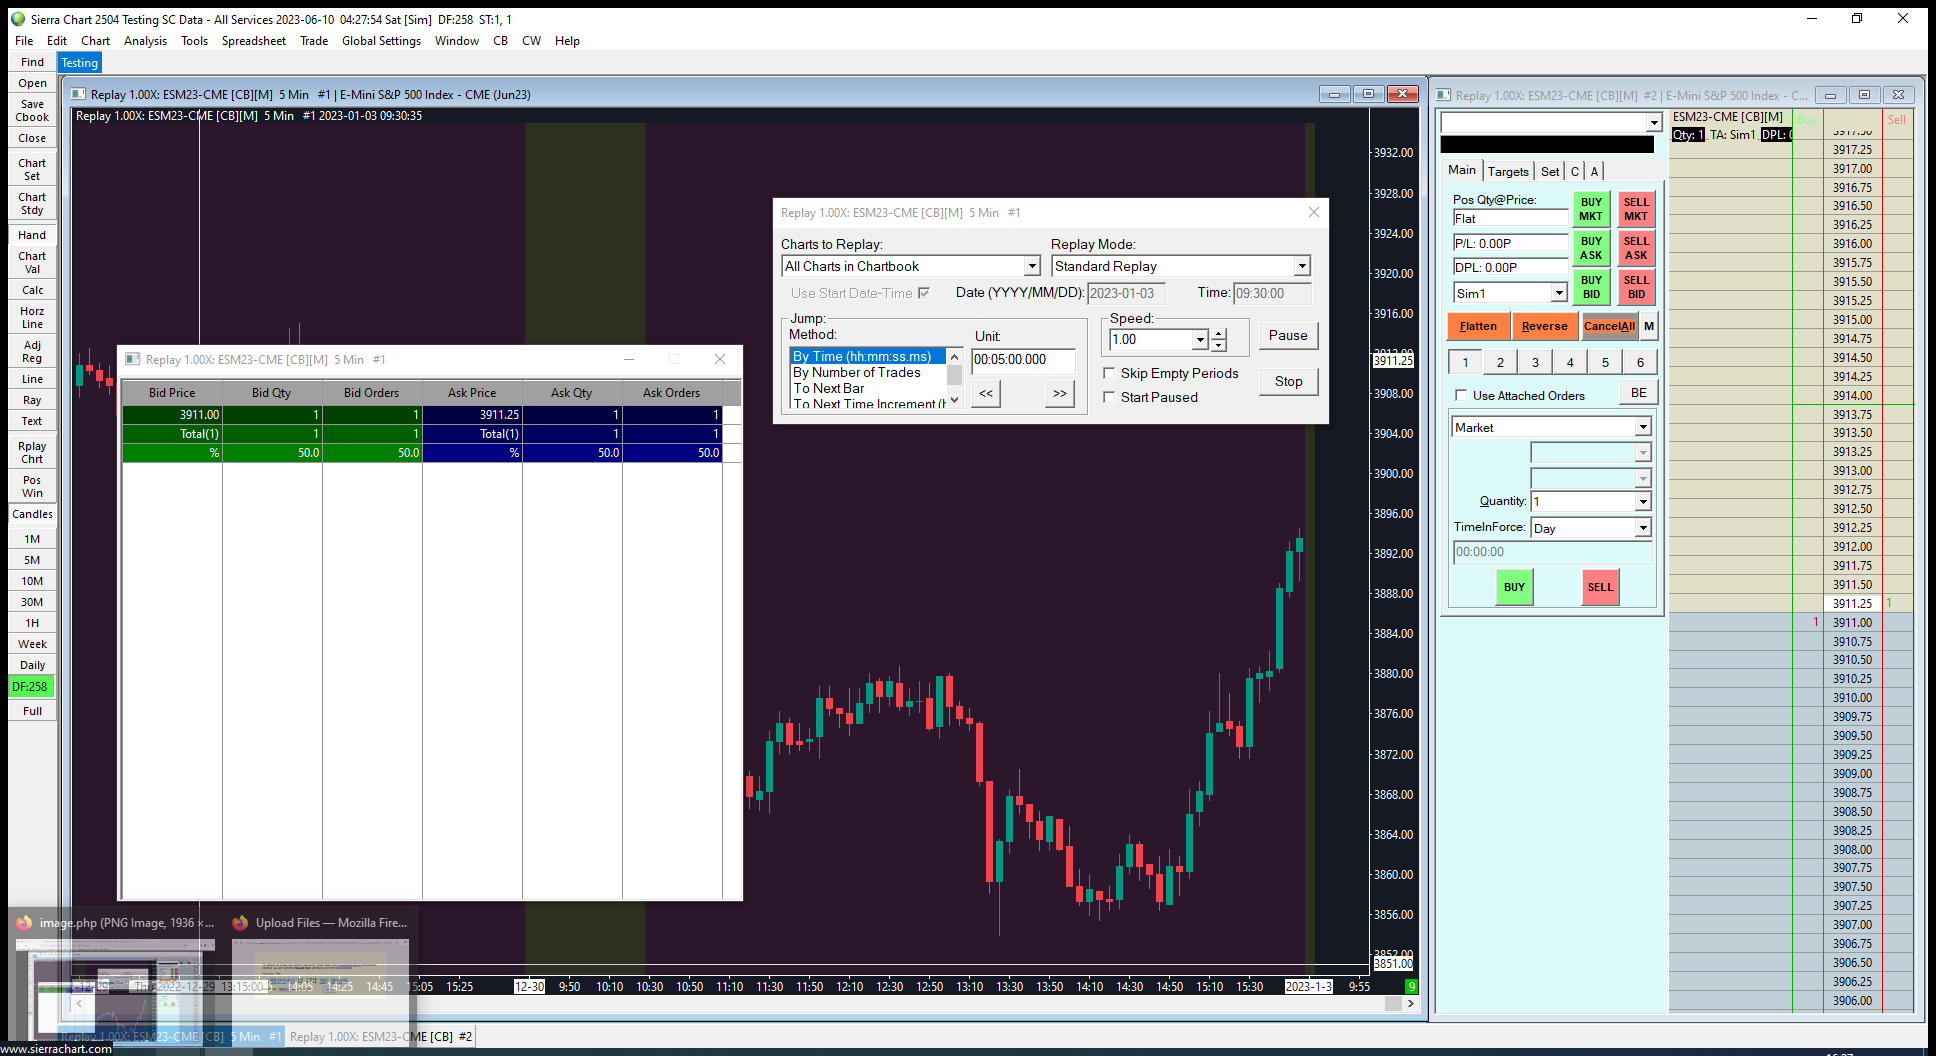Viewport: 1936px width, 1056px height.
Task: Open the File menu
Action: pos(24,41)
